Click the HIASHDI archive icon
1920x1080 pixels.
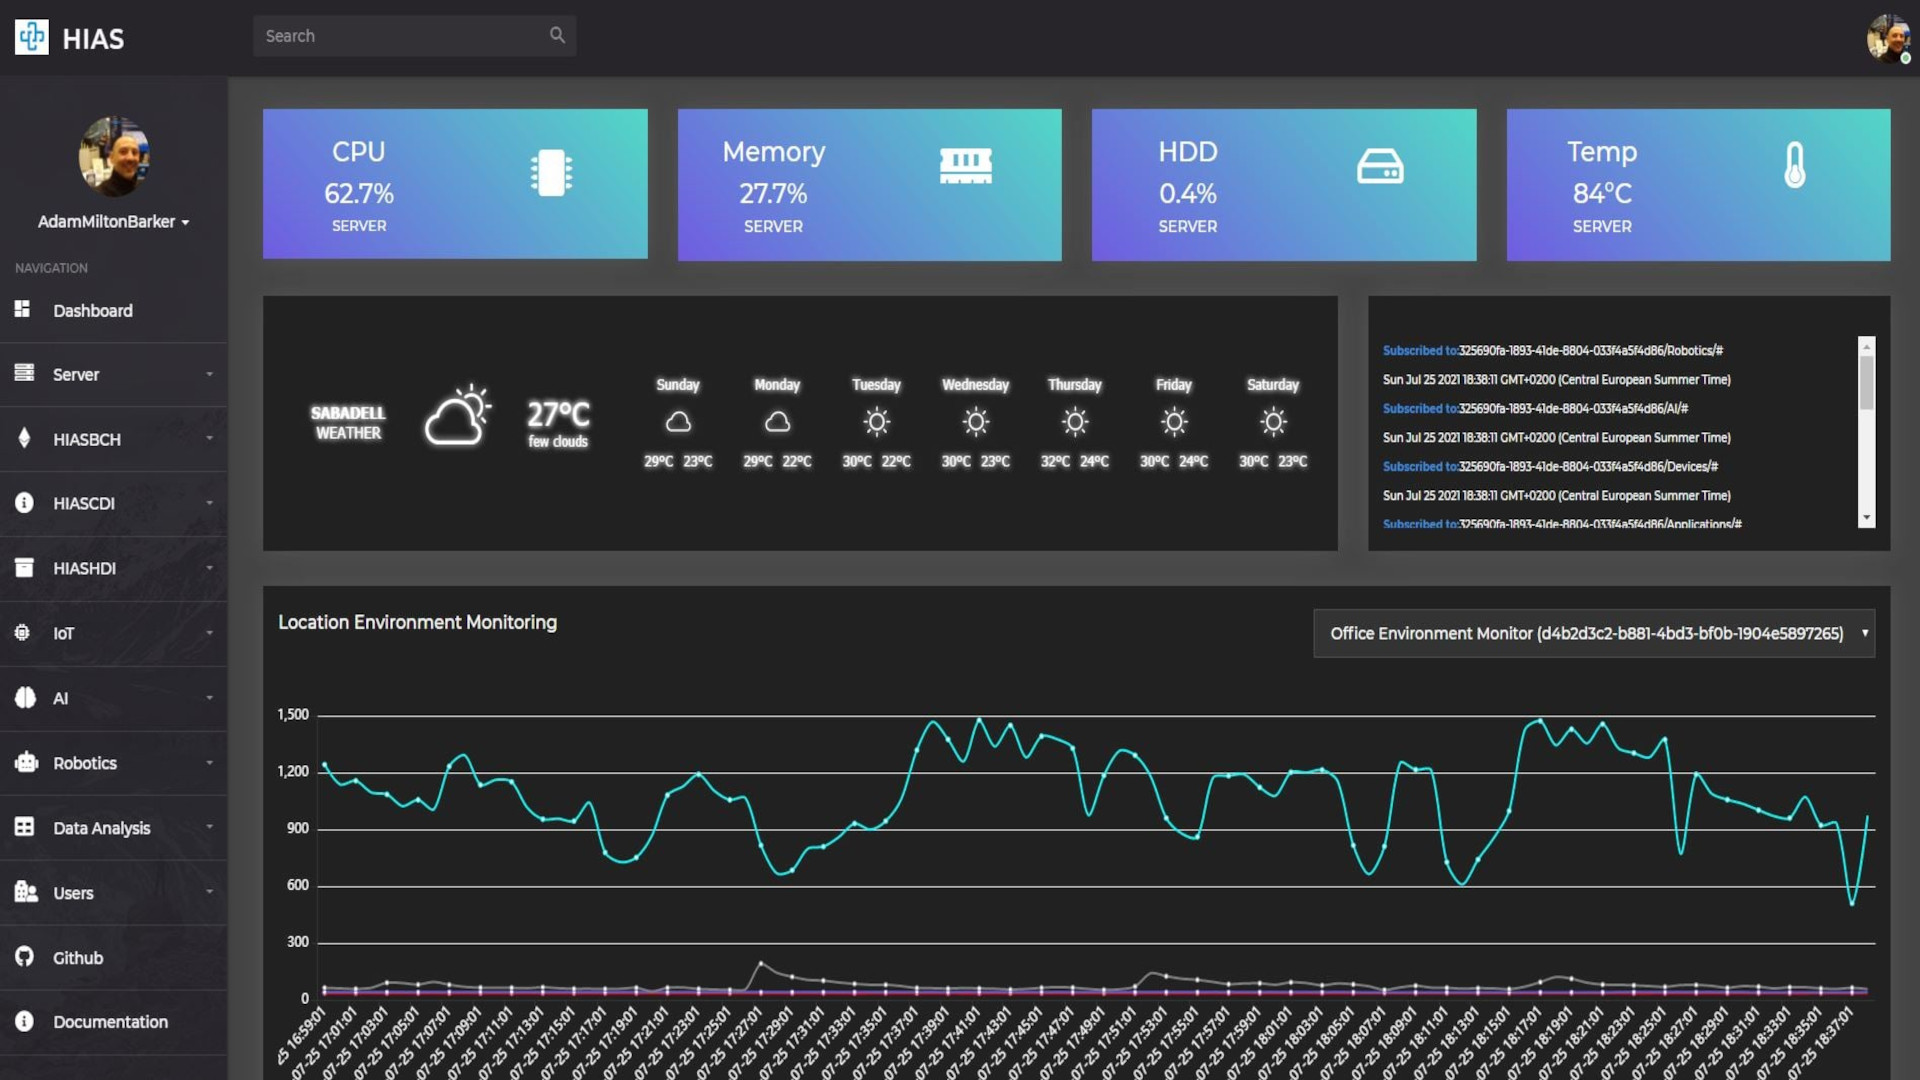[x=24, y=568]
